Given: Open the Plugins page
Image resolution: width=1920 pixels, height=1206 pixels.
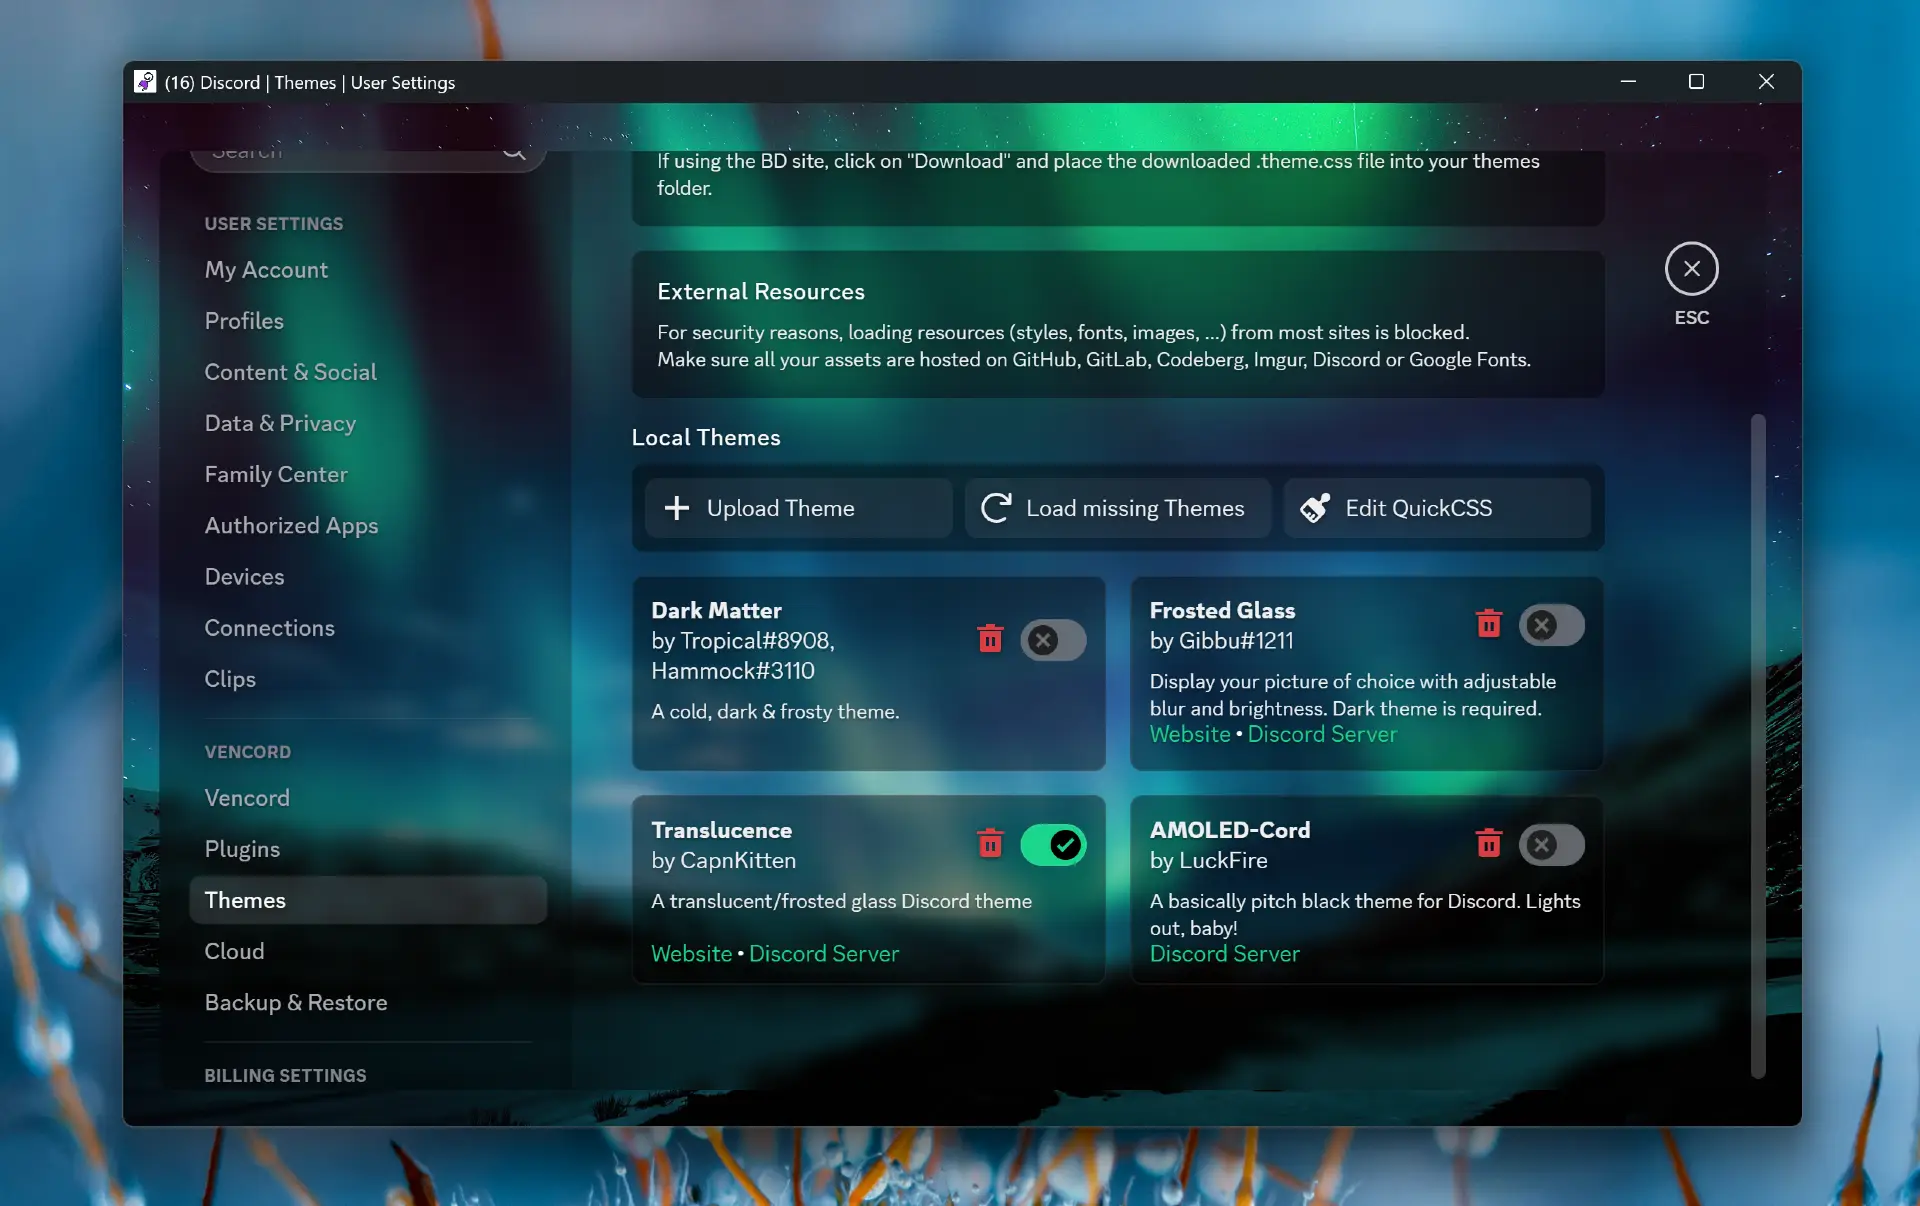Looking at the screenshot, I should [367, 849].
